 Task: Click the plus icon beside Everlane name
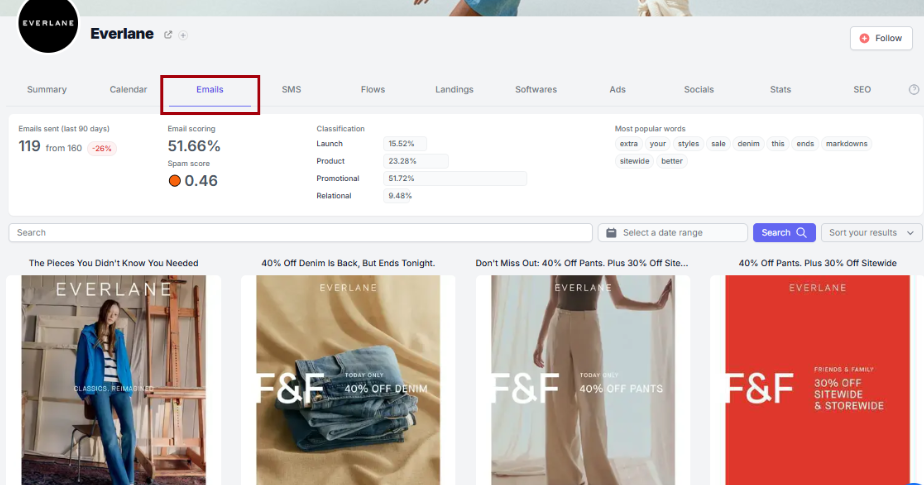[183, 35]
